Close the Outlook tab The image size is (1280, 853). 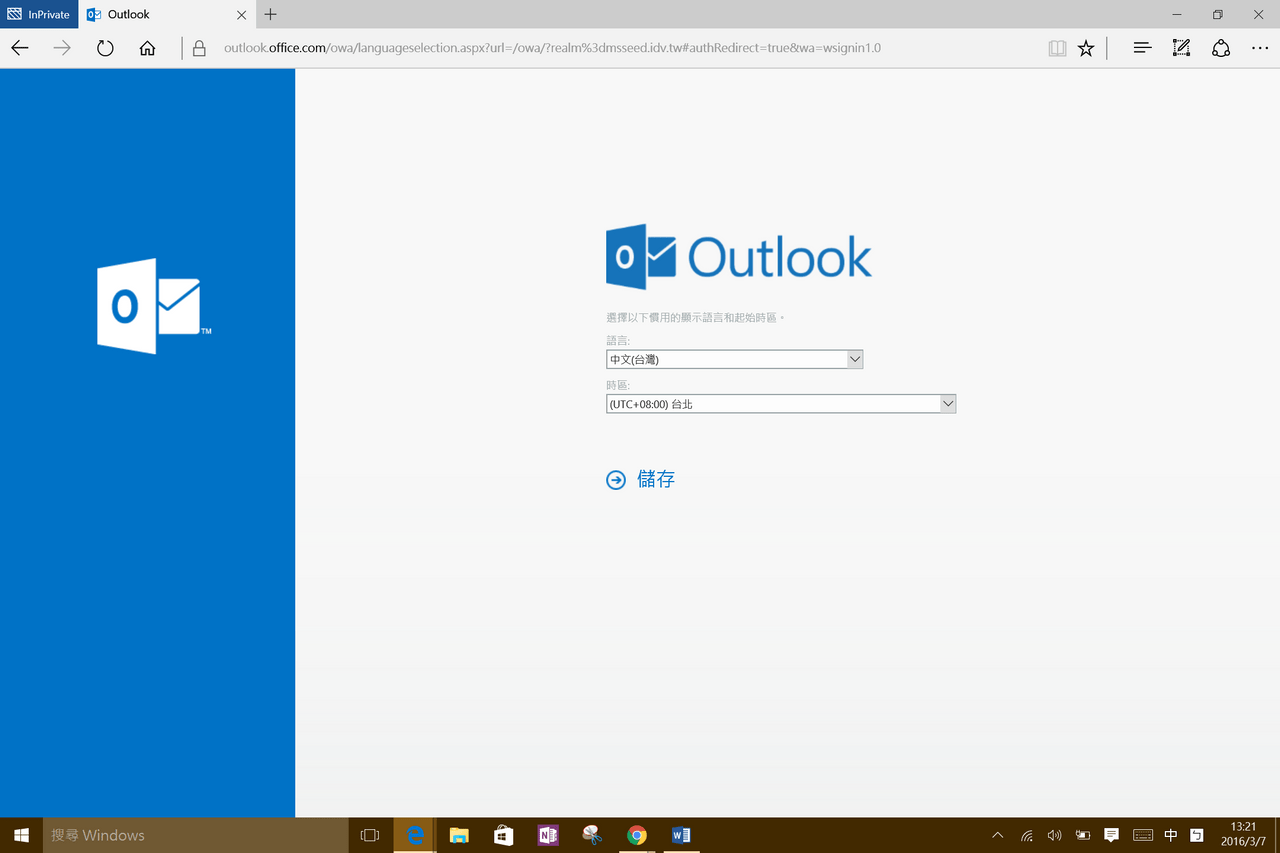click(241, 15)
